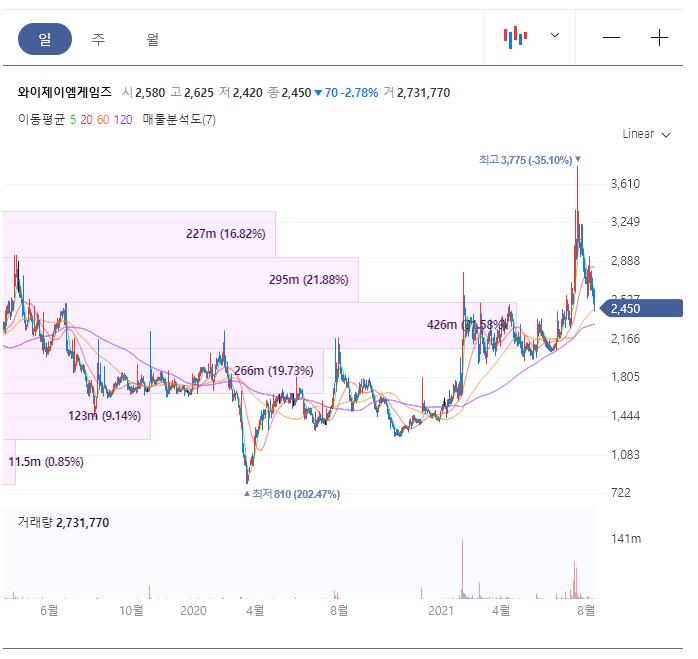Viewport: 698px width, 659px height.
Task: Click the 최저 810 low marker
Action: point(292,494)
